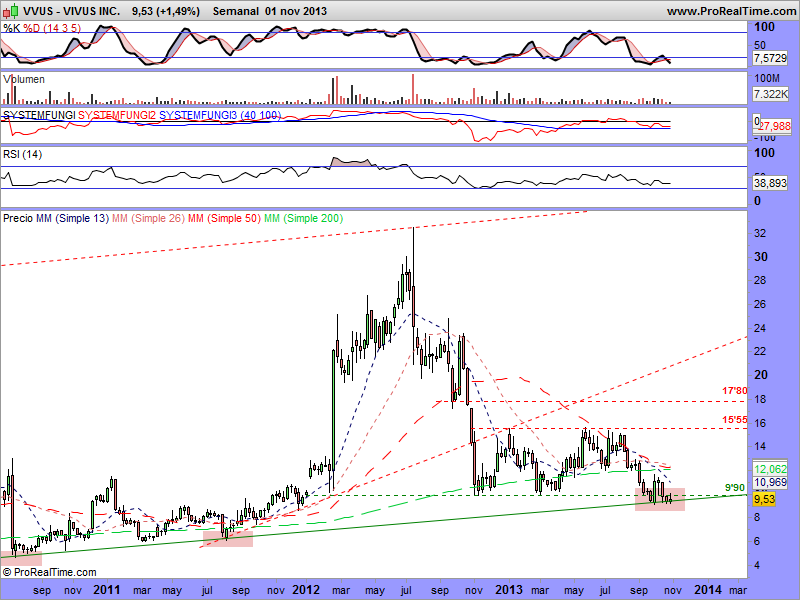800x600 pixels.
Task: Click the %D (14 3 5) indicator label
Action: [52, 28]
